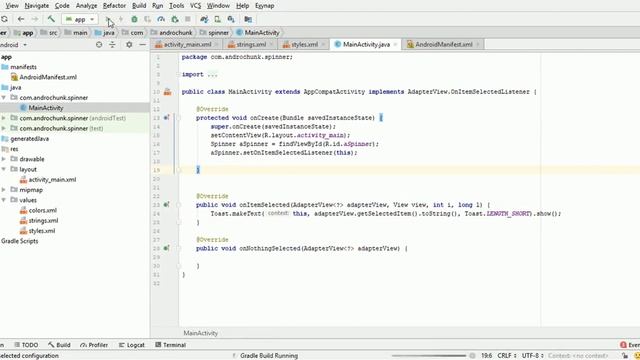Viewport: 640px width, 360px height.
Task: Select Gradle Scripts in project tree
Action: 20,241
